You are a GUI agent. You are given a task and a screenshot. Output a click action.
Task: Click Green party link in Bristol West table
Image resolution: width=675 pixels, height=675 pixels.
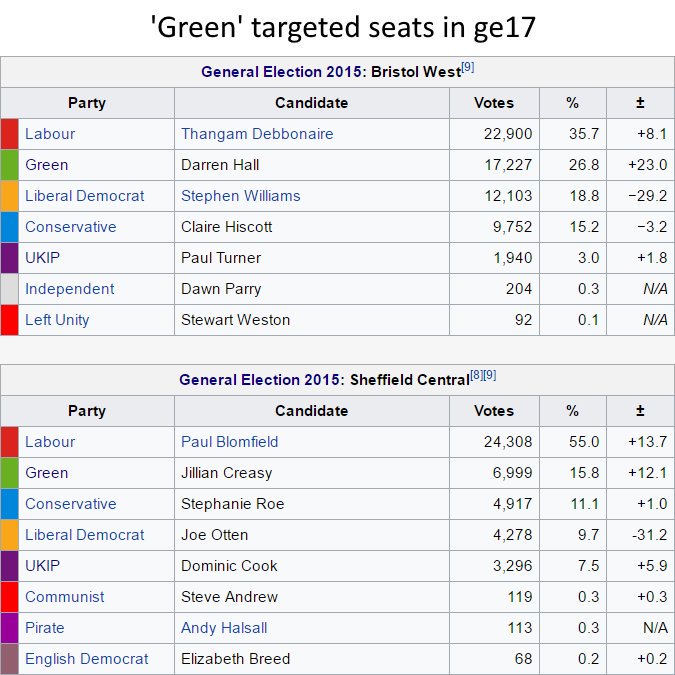[46, 165]
